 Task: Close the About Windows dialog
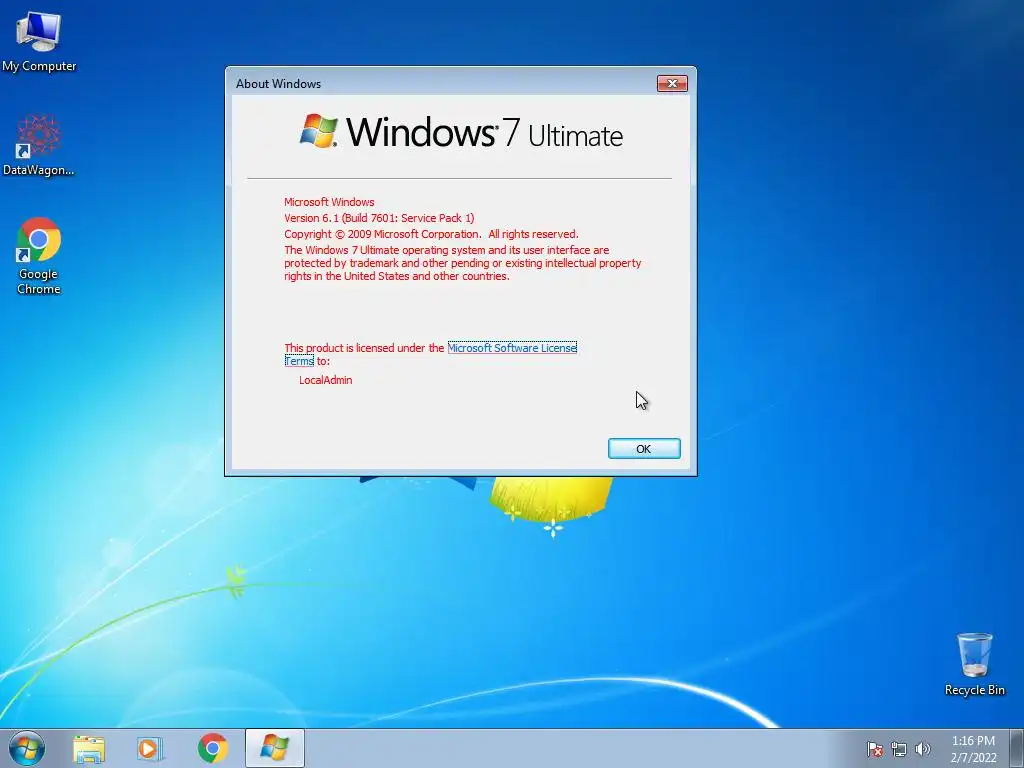point(672,83)
